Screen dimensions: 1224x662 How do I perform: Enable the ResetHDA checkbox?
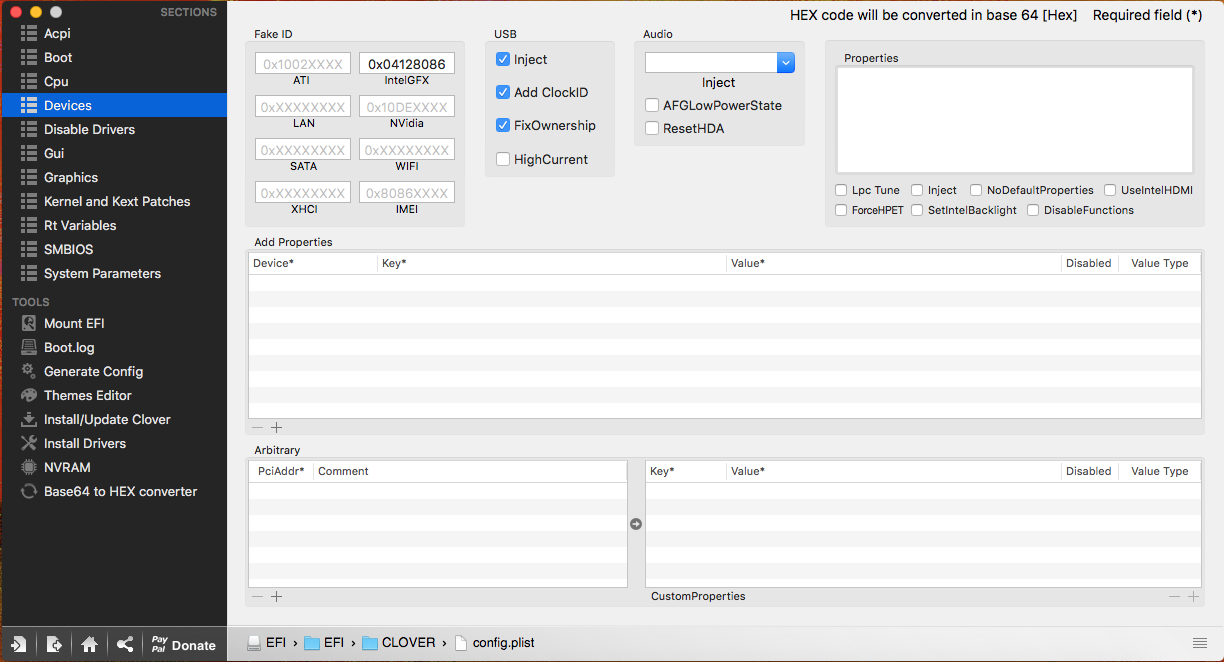[x=652, y=128]
